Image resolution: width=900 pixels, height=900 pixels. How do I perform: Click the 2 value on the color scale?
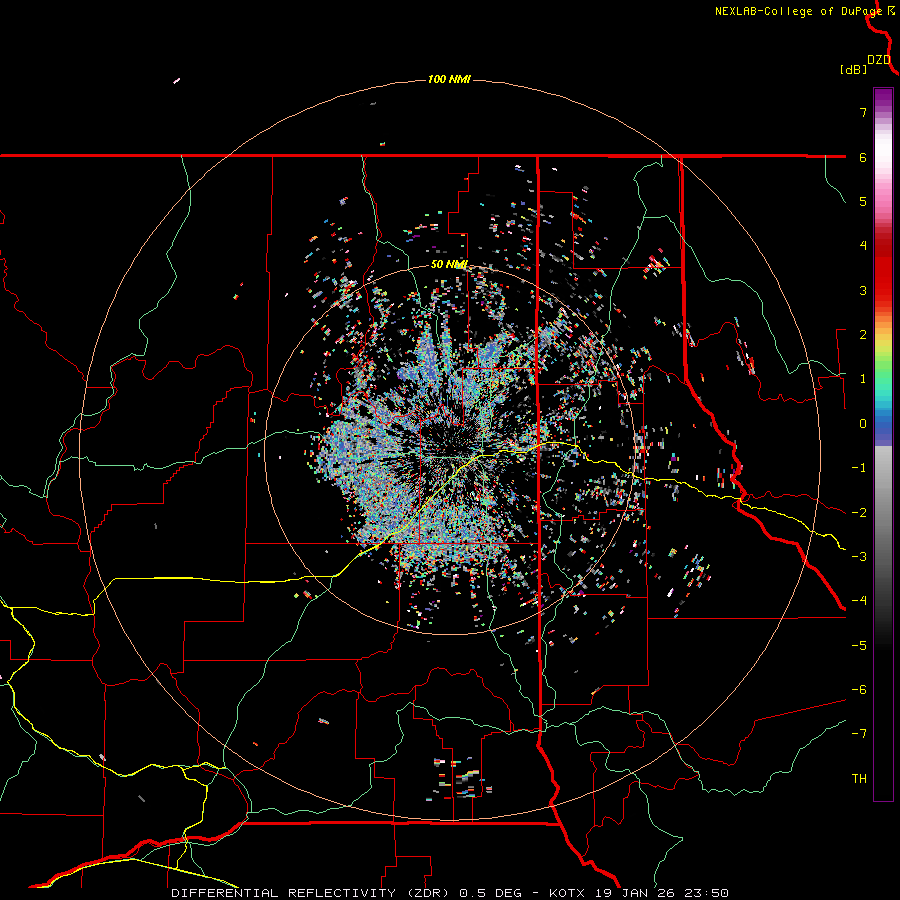tap(863, 335)
